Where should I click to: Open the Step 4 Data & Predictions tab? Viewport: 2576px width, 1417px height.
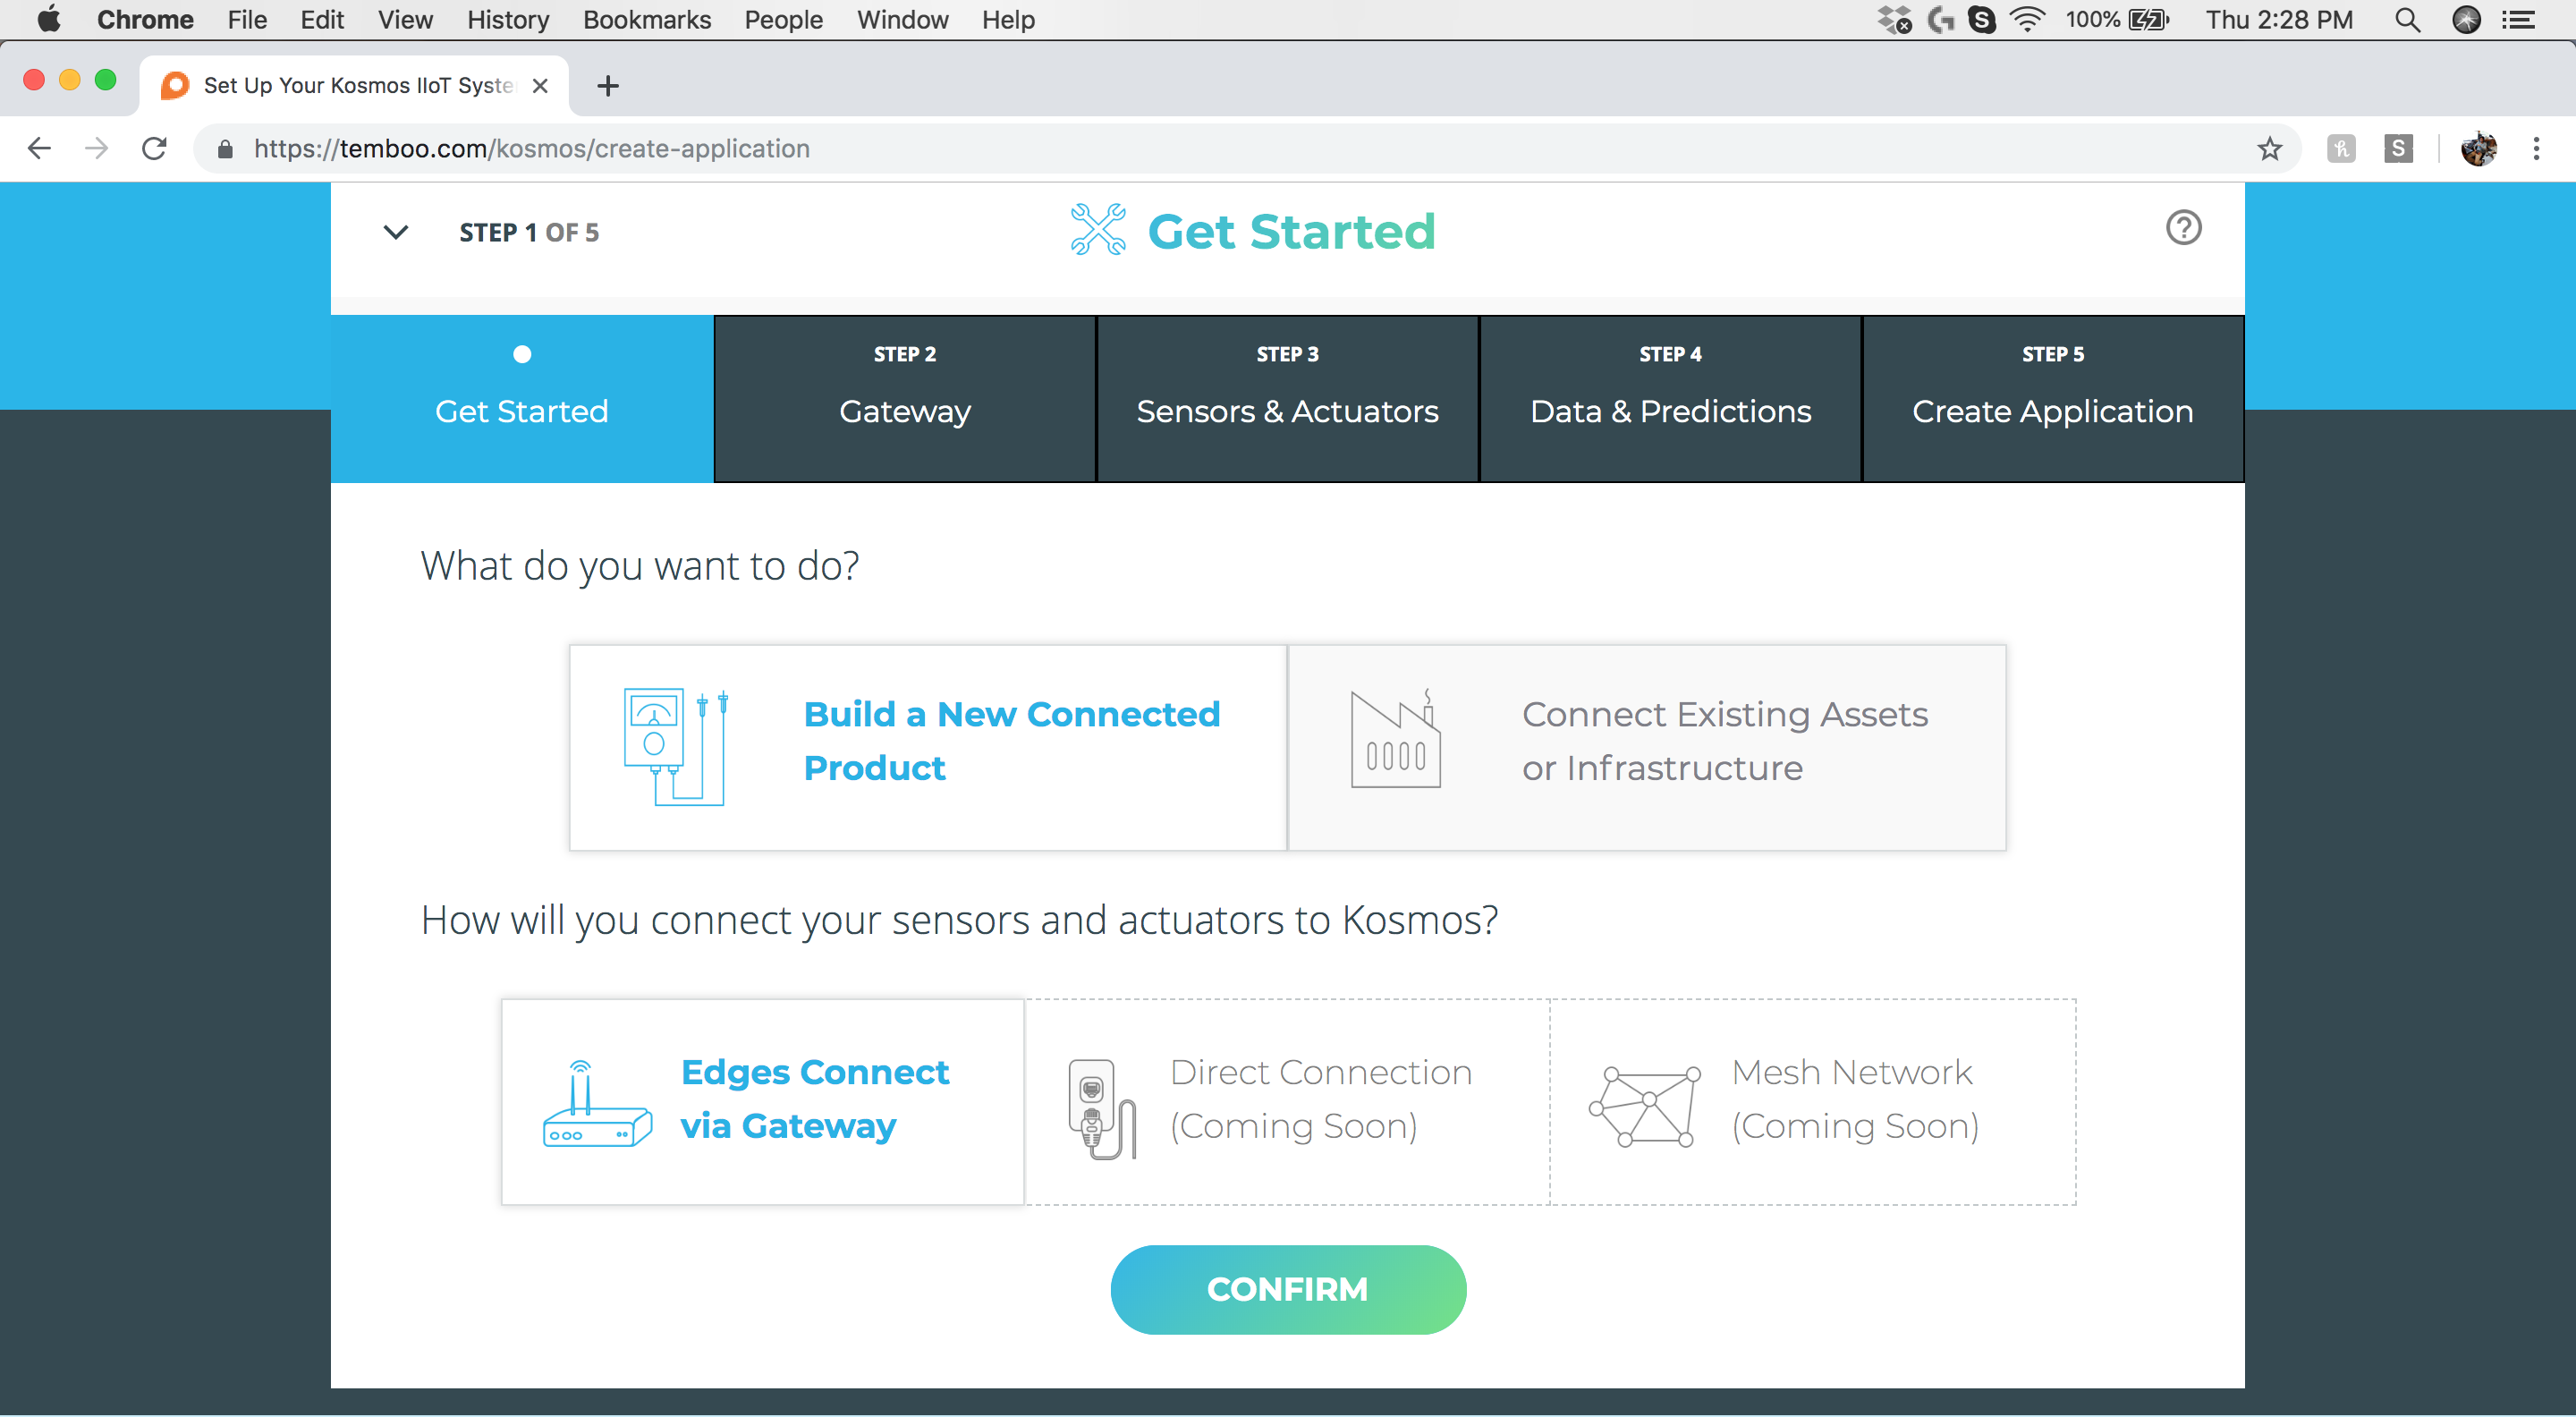pyautogui.click(x=1670, y=398)
